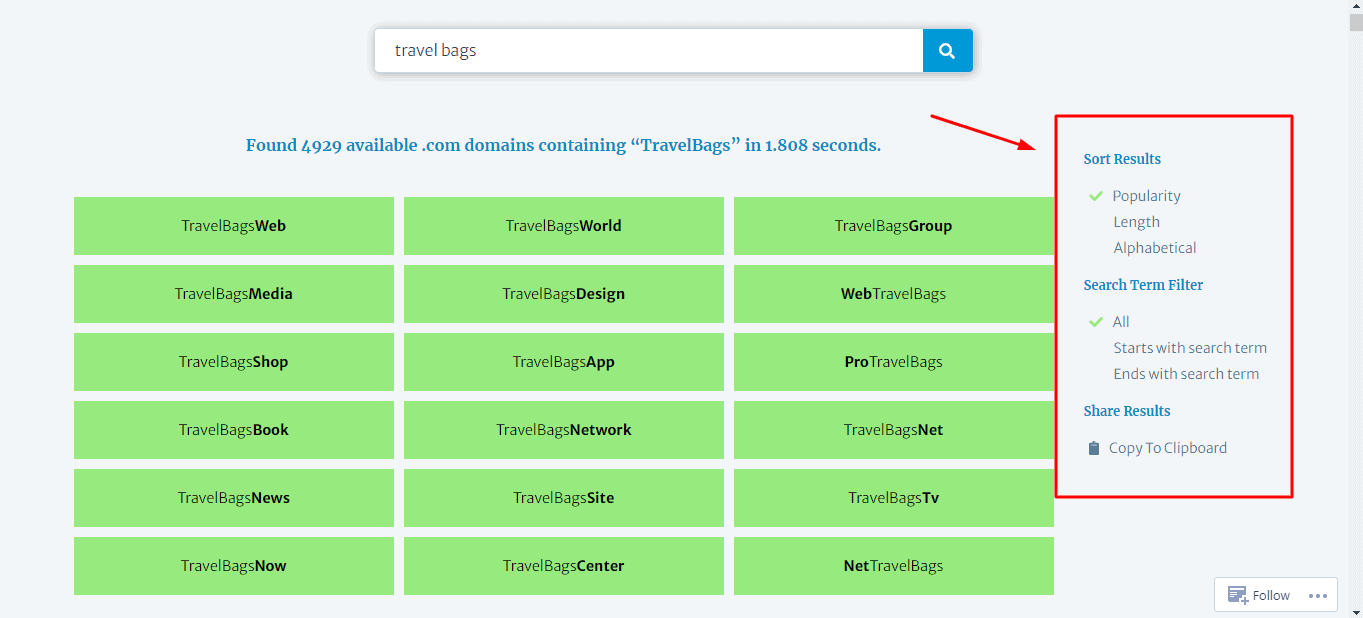1363x618 pixels.
Task: Click Copy To Clipboard link
Action: (x=1167, y=448)
